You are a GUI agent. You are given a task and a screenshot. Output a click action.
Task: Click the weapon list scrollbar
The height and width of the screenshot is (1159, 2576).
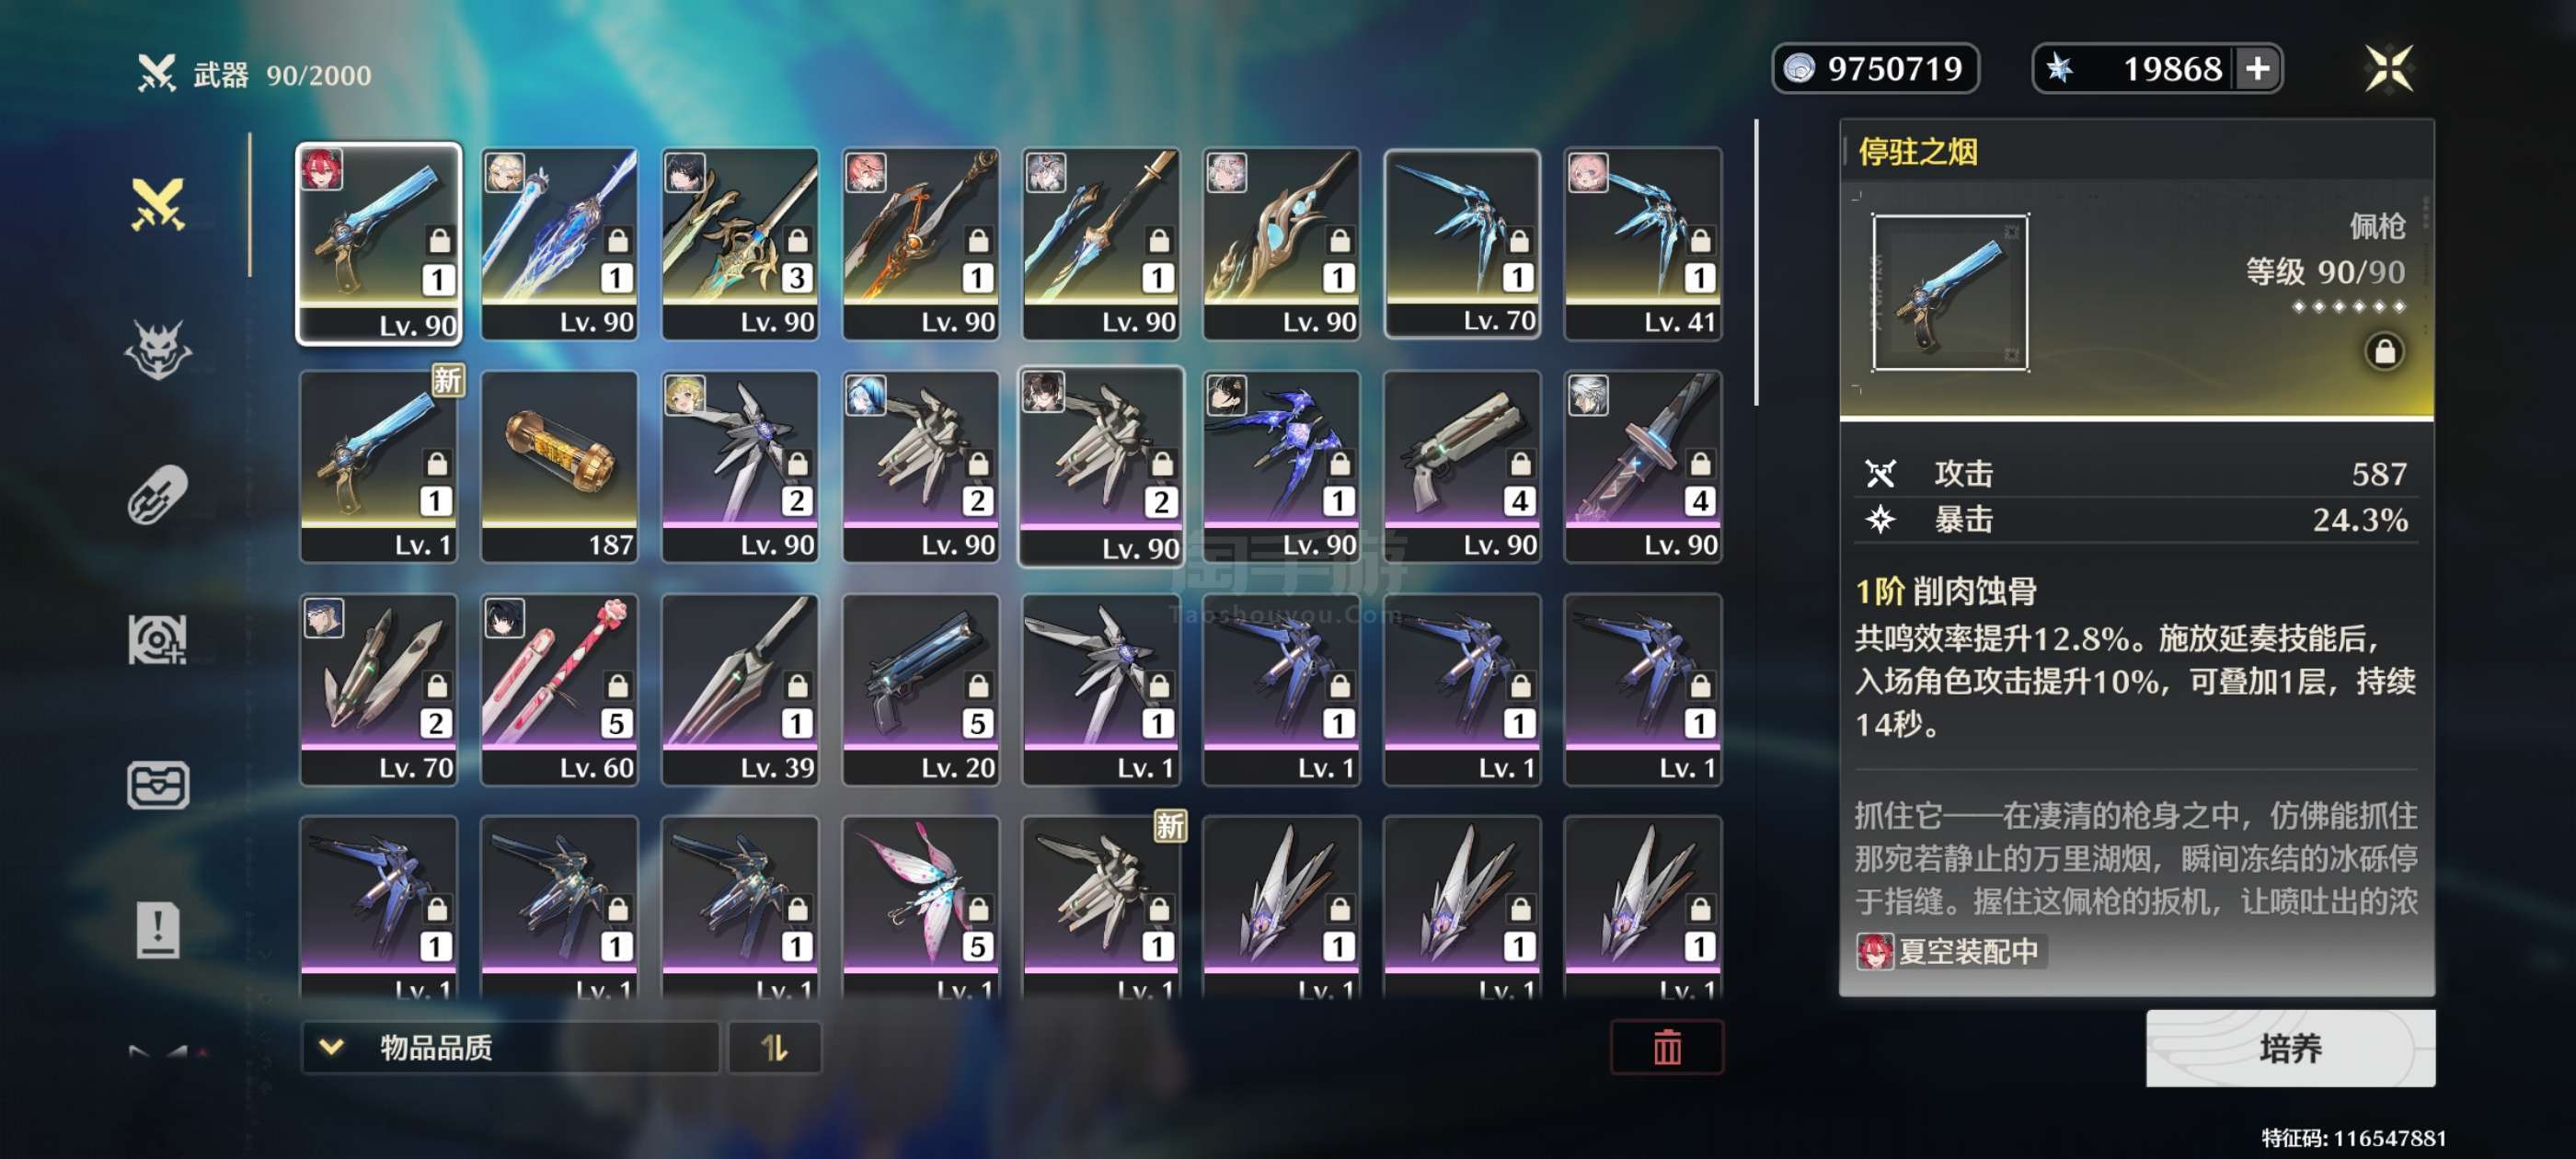pos(1756,262)
